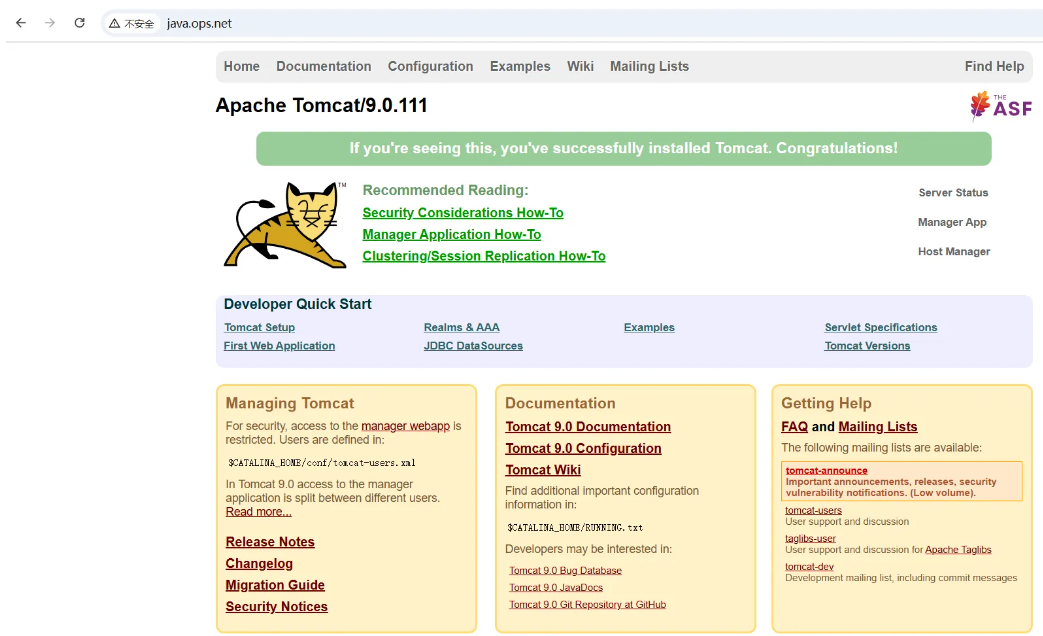Open the tomcat-announce mailing list link
The image size is (1043, 636).
pos(826,470)
